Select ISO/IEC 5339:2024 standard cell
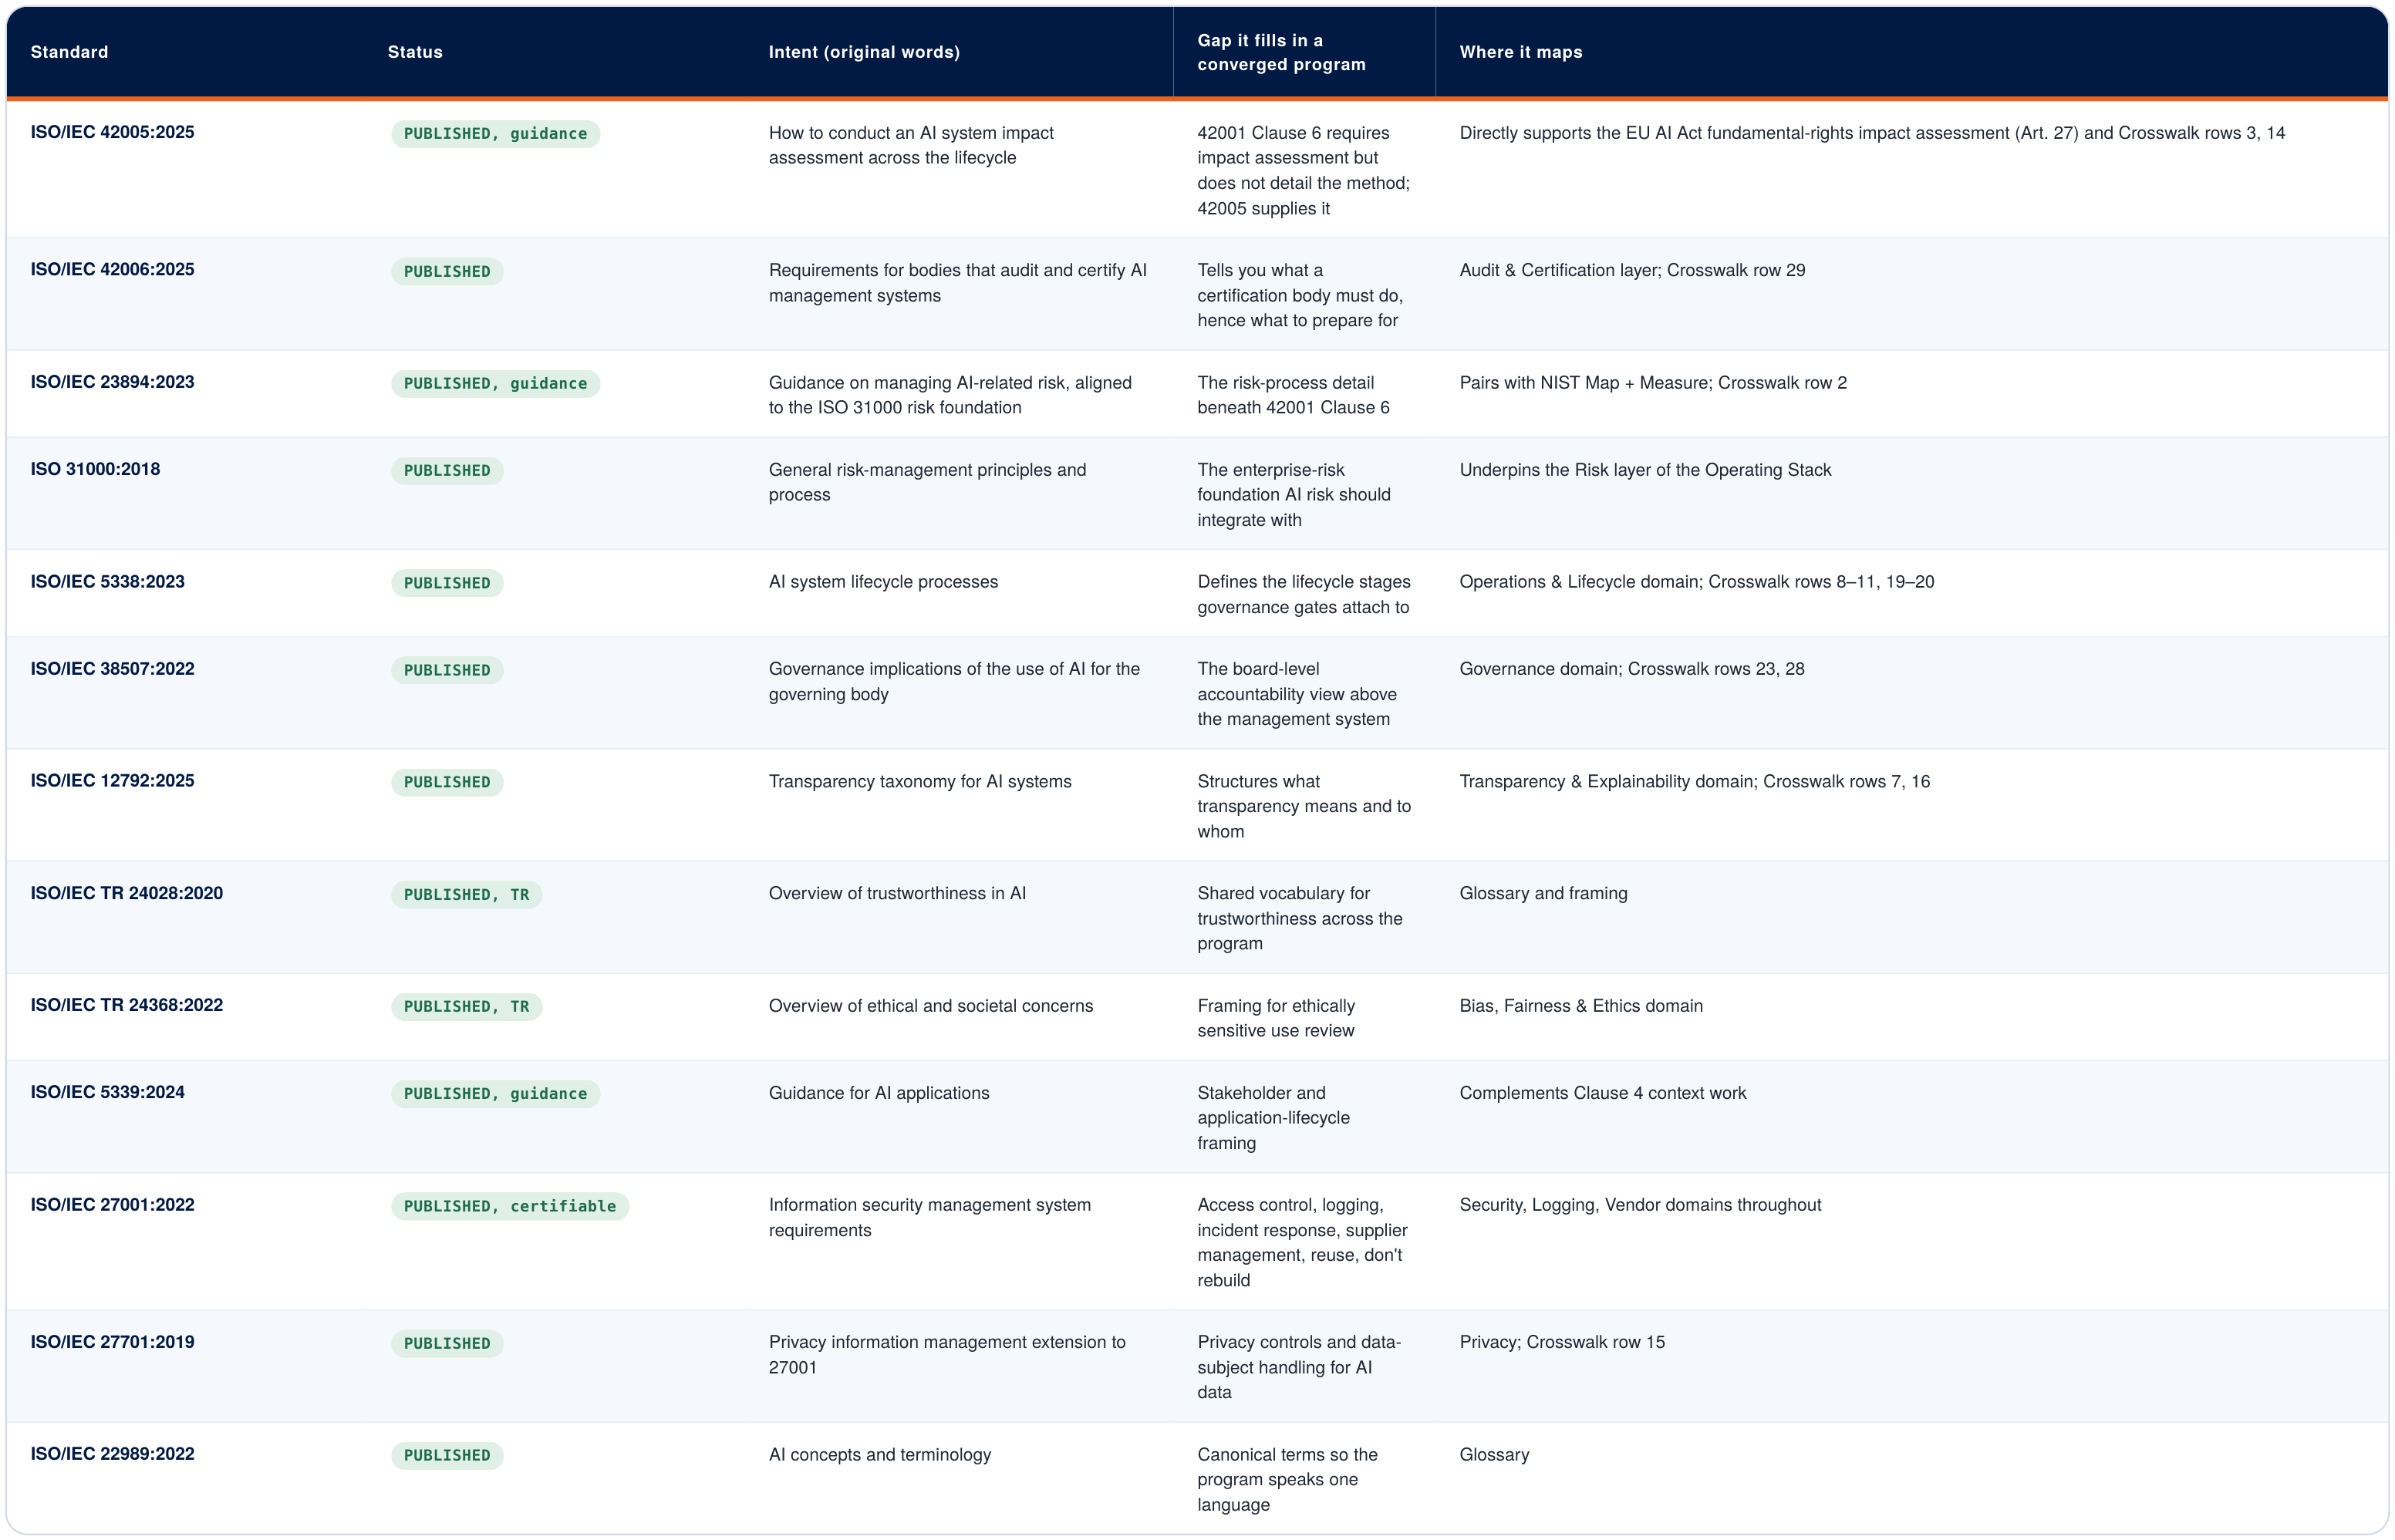 (x=107, y=1092)
